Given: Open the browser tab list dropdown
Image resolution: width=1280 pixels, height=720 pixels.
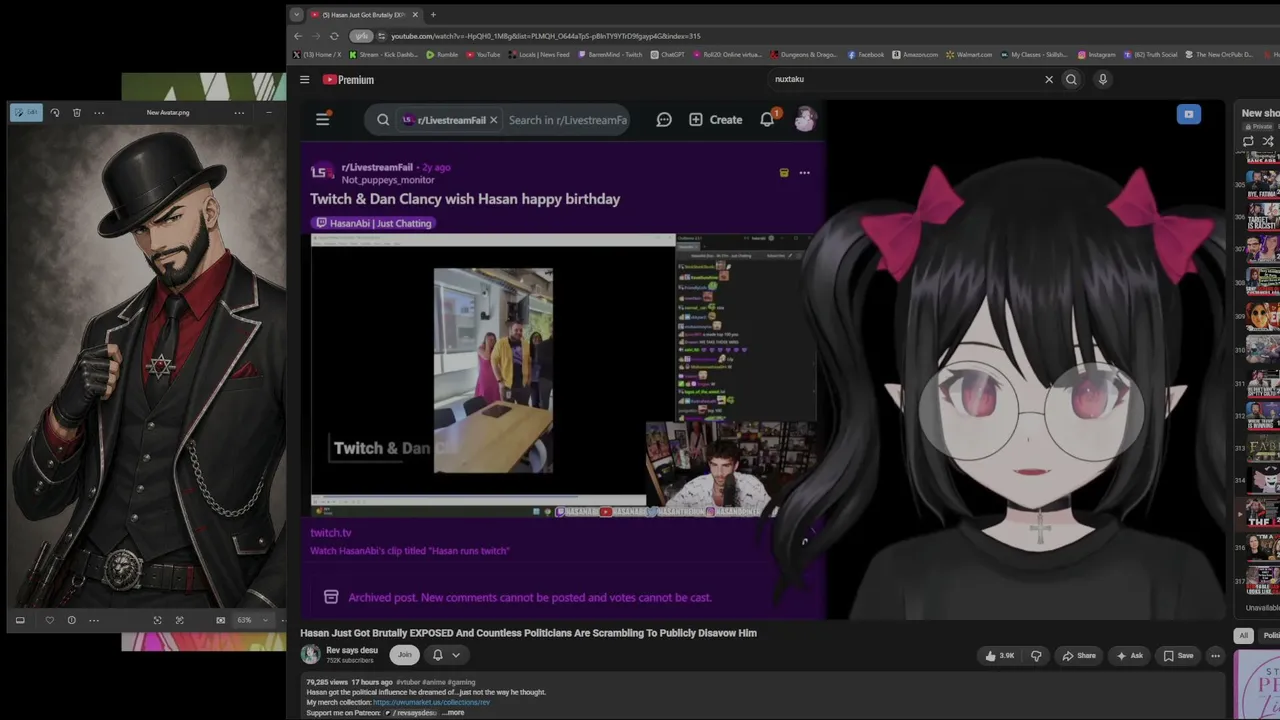Looking at the screenshot, I should pos(296,14).
